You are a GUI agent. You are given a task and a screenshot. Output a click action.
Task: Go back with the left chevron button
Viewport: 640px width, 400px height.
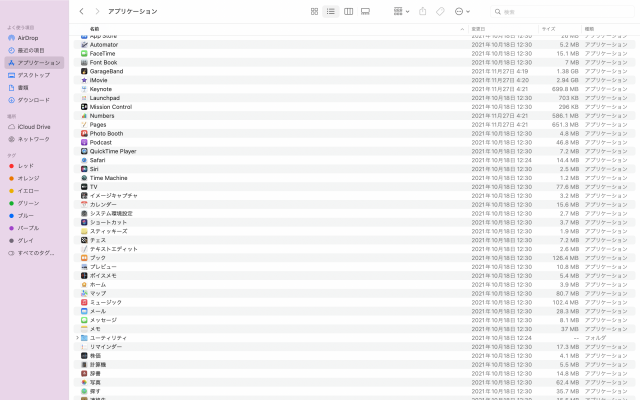click(x=82, y=11)
